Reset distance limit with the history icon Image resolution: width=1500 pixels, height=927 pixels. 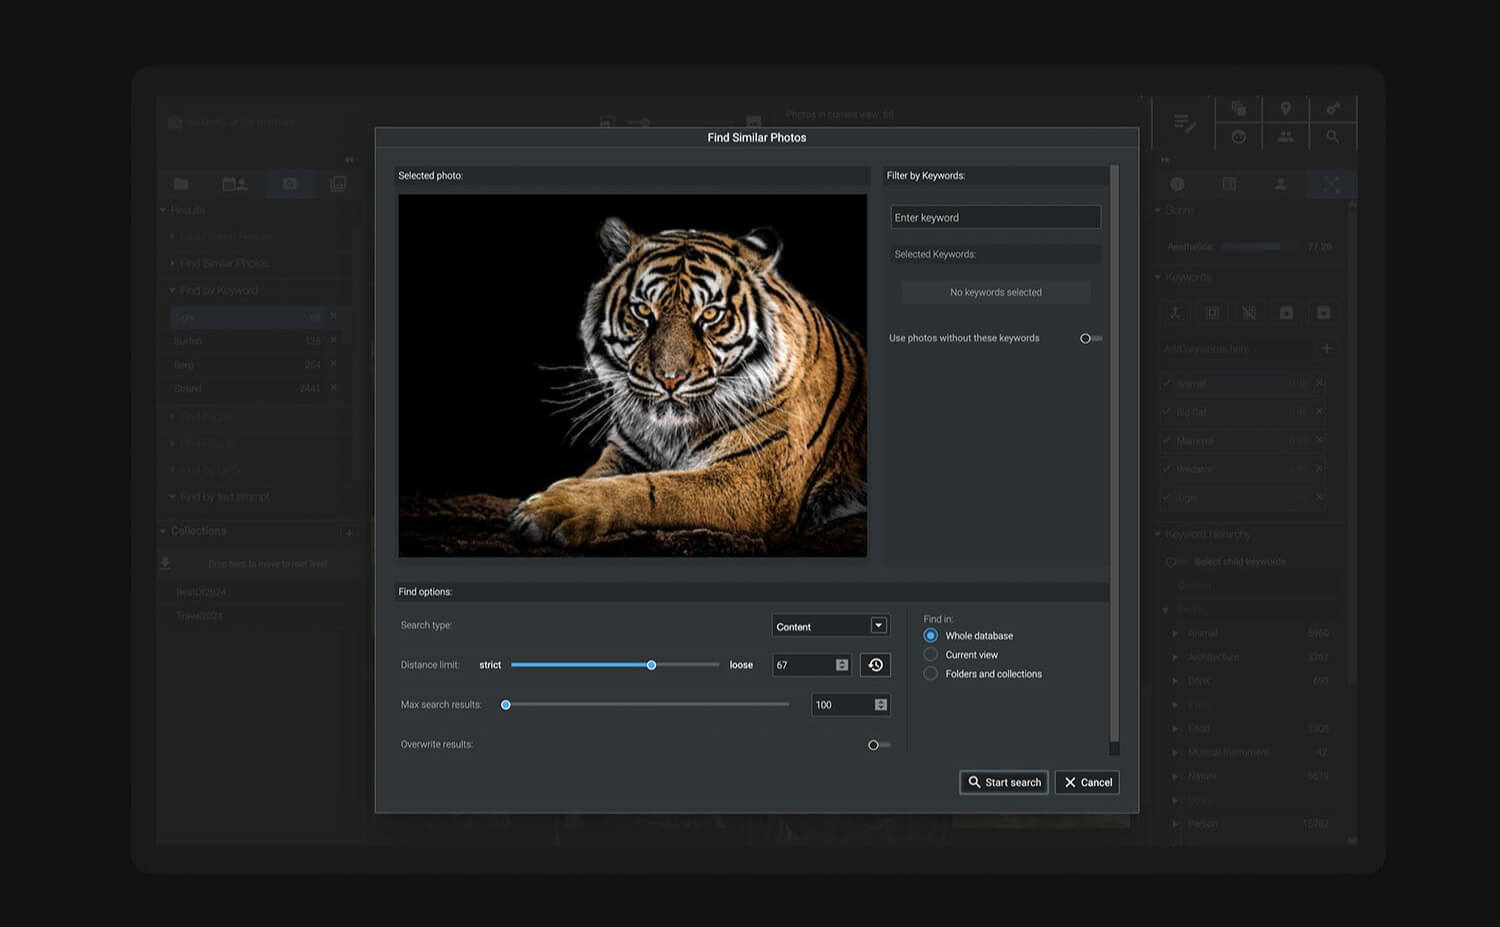(875, 665)
